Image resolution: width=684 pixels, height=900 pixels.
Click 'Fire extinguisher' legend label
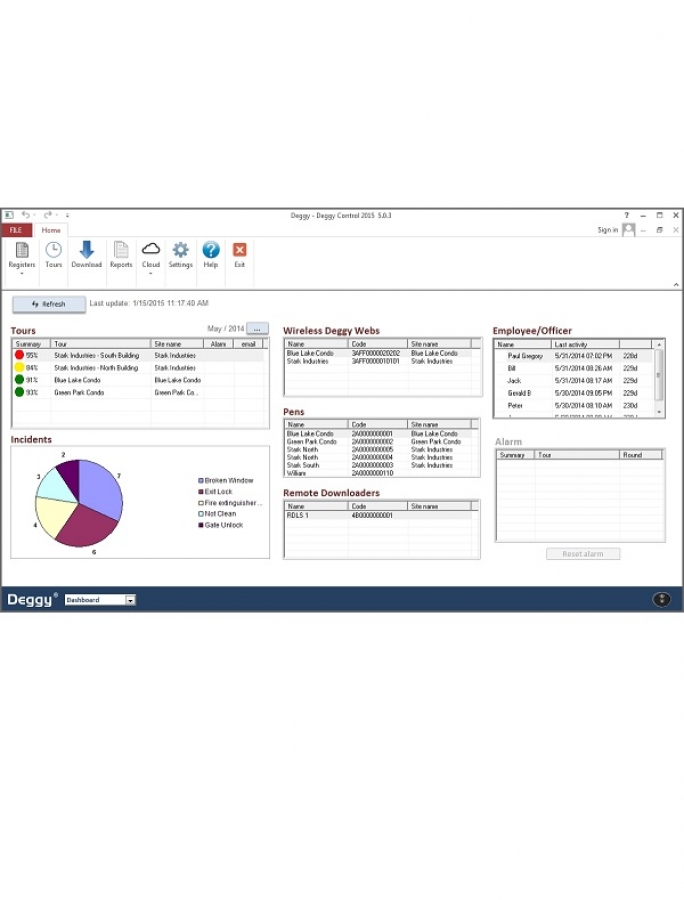[233, 503]
